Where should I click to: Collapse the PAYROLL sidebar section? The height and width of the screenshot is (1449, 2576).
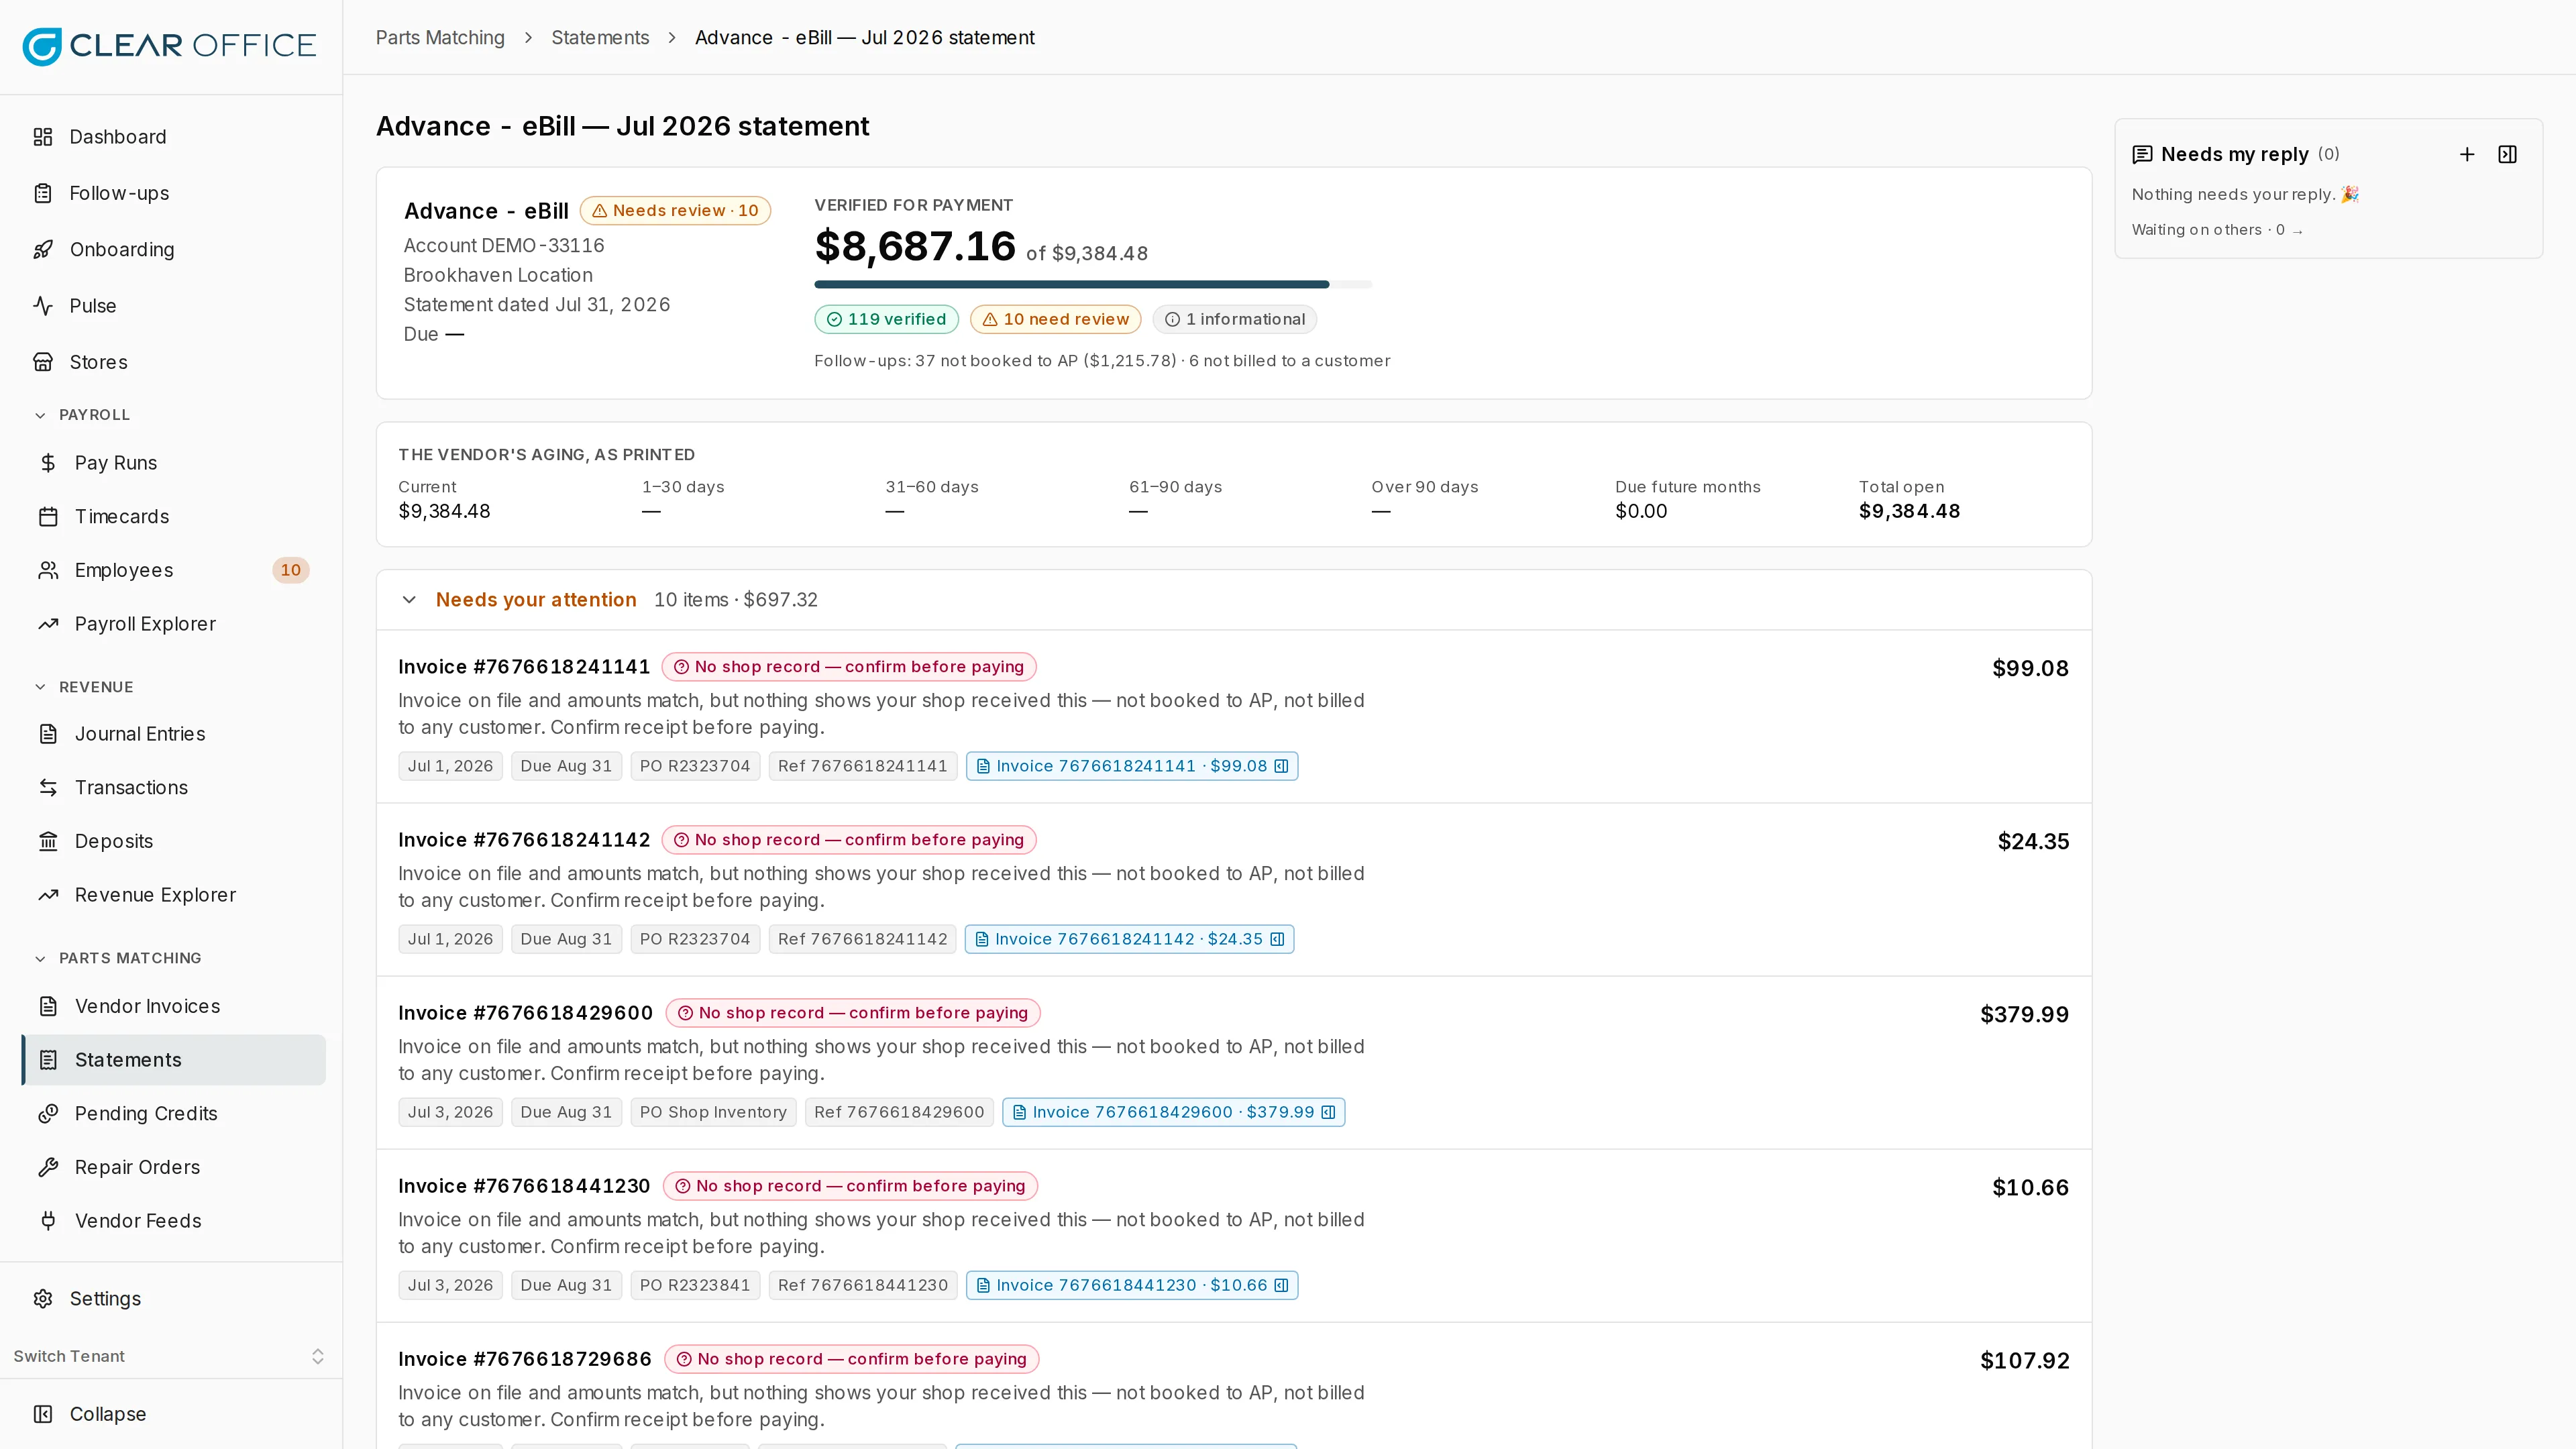tap(82, 414)
